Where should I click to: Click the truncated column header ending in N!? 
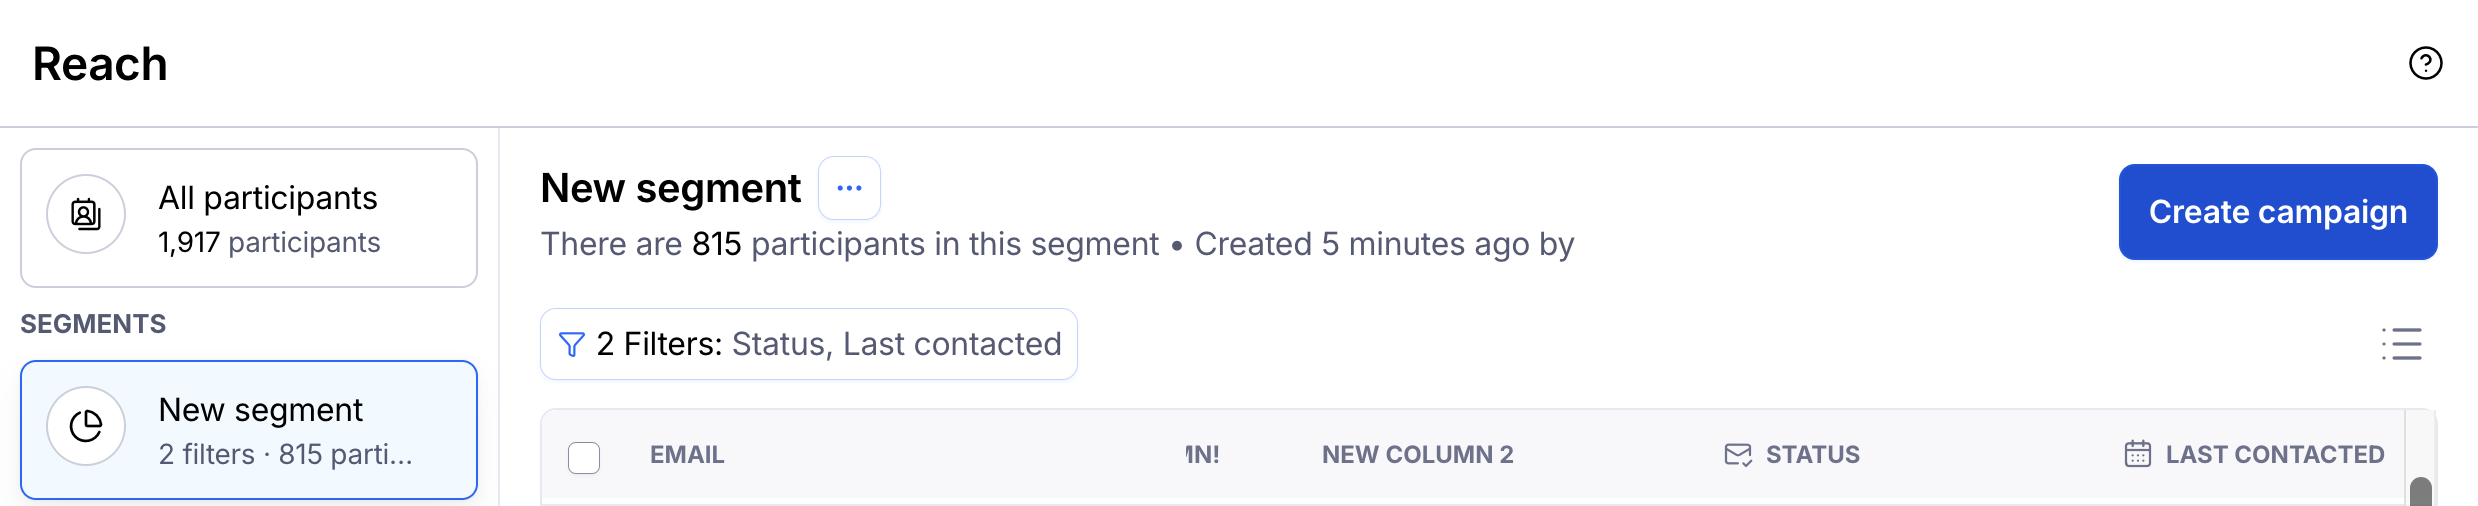point(1203,455)
